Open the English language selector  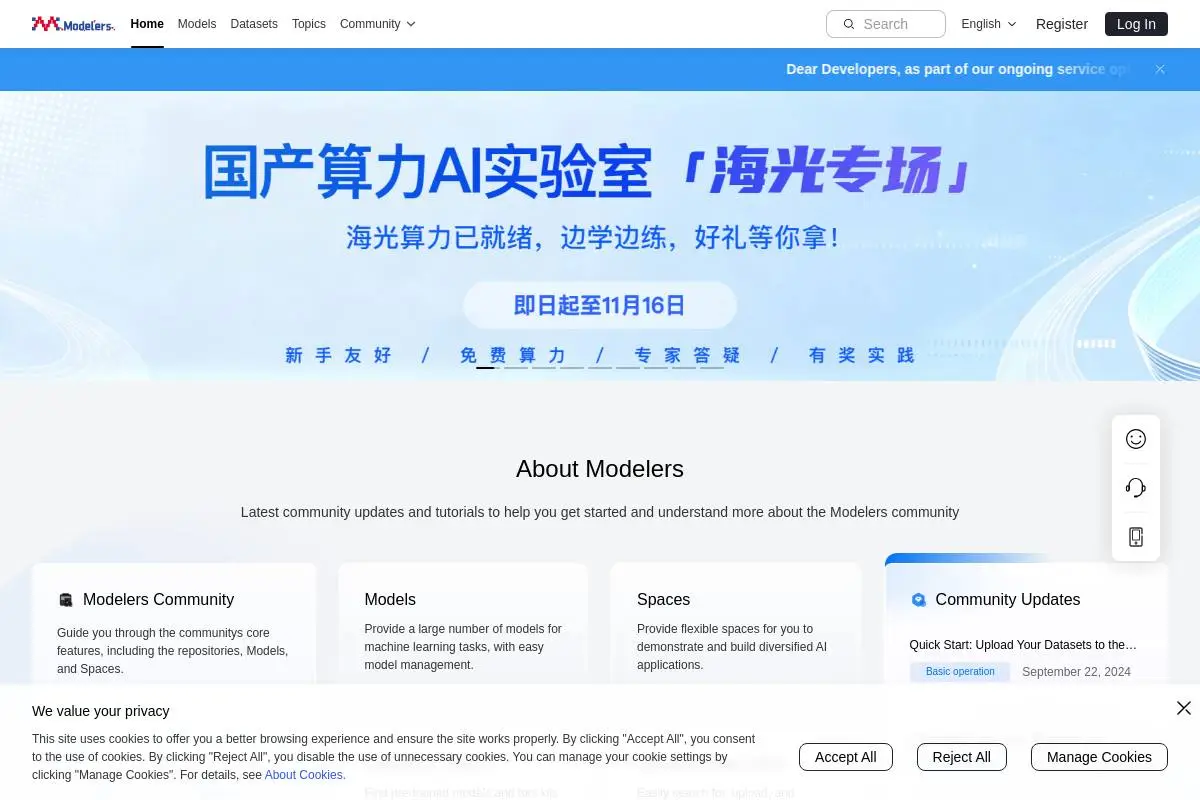(x=989, y=24)
